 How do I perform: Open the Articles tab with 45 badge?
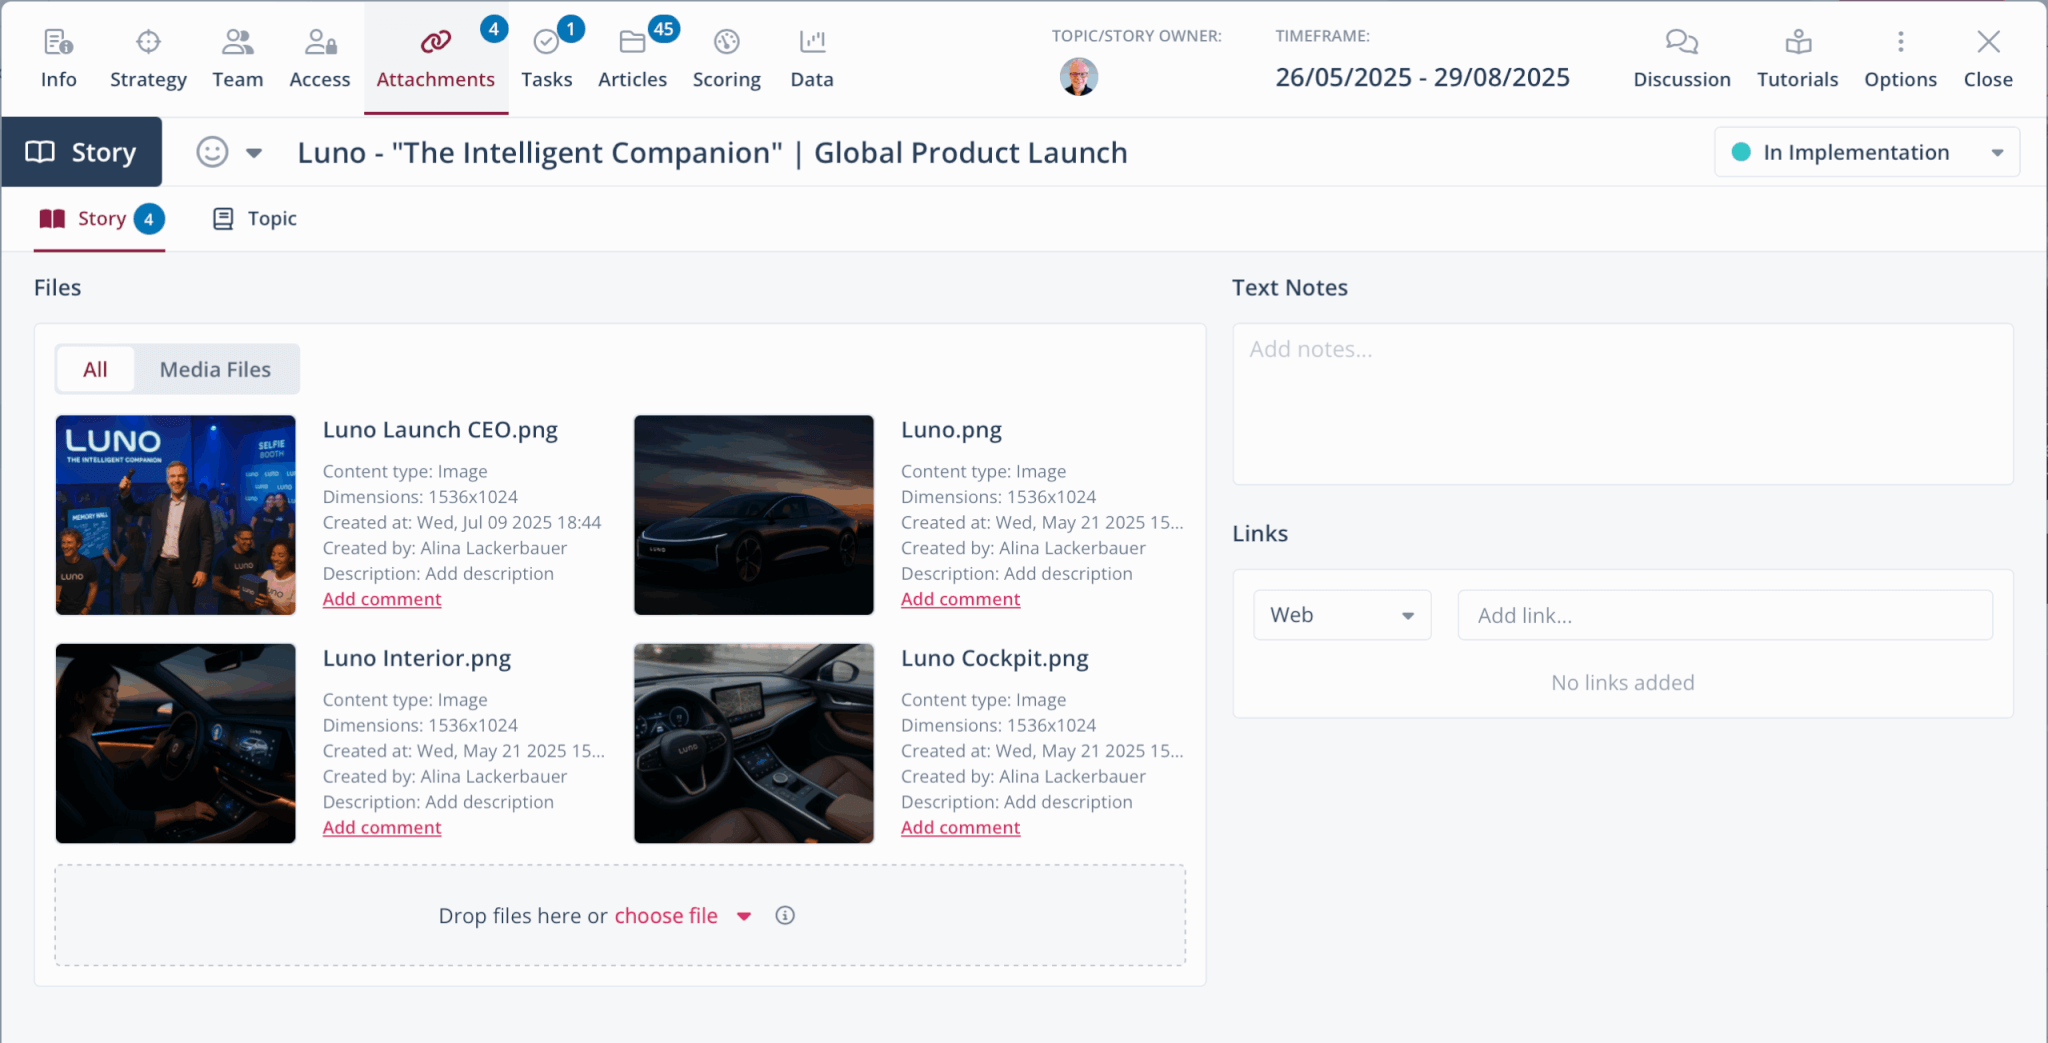coord(632,57)
